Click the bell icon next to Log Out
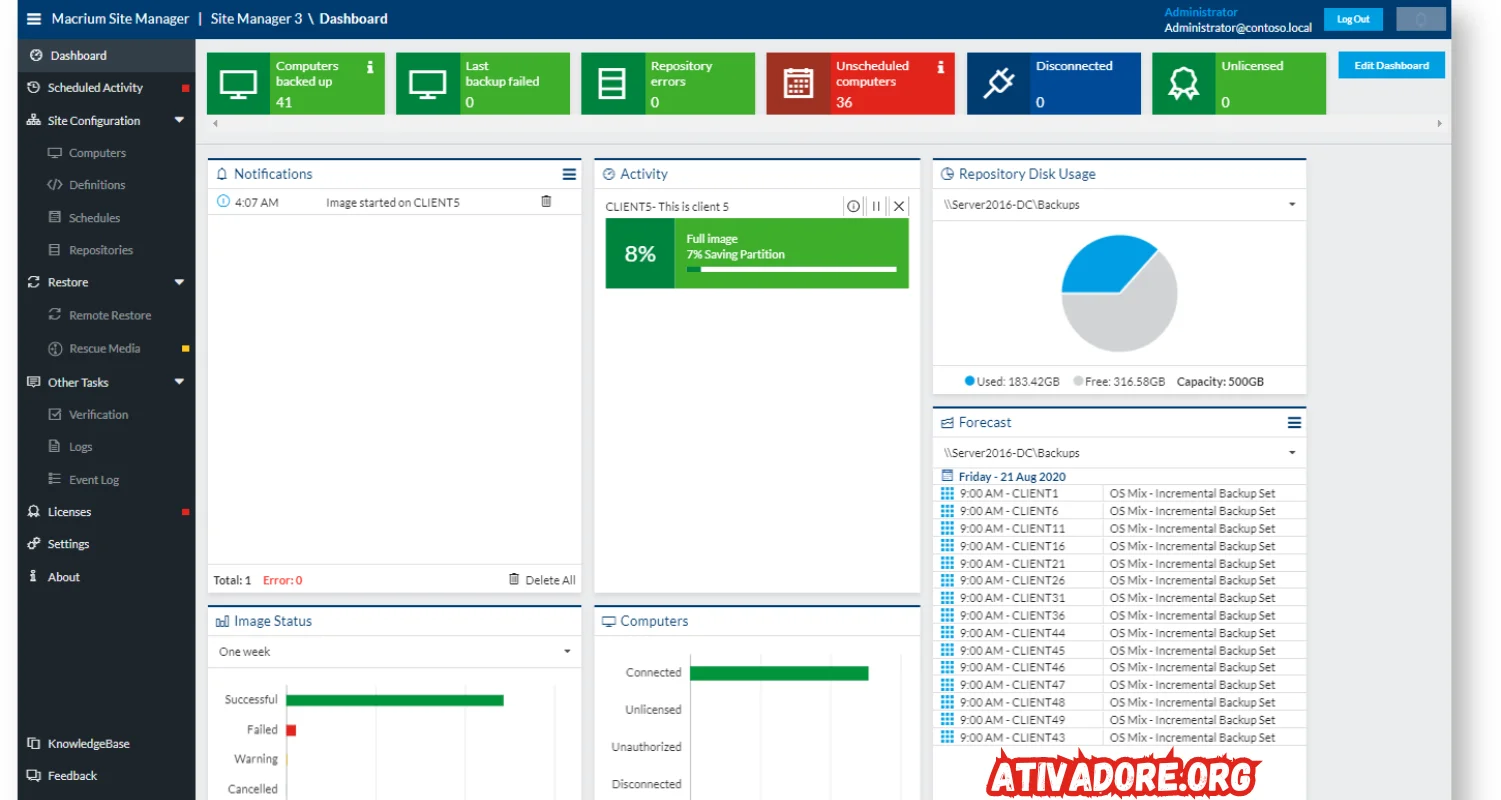This screenshot has height=800, width=1501. point(1420,19)
